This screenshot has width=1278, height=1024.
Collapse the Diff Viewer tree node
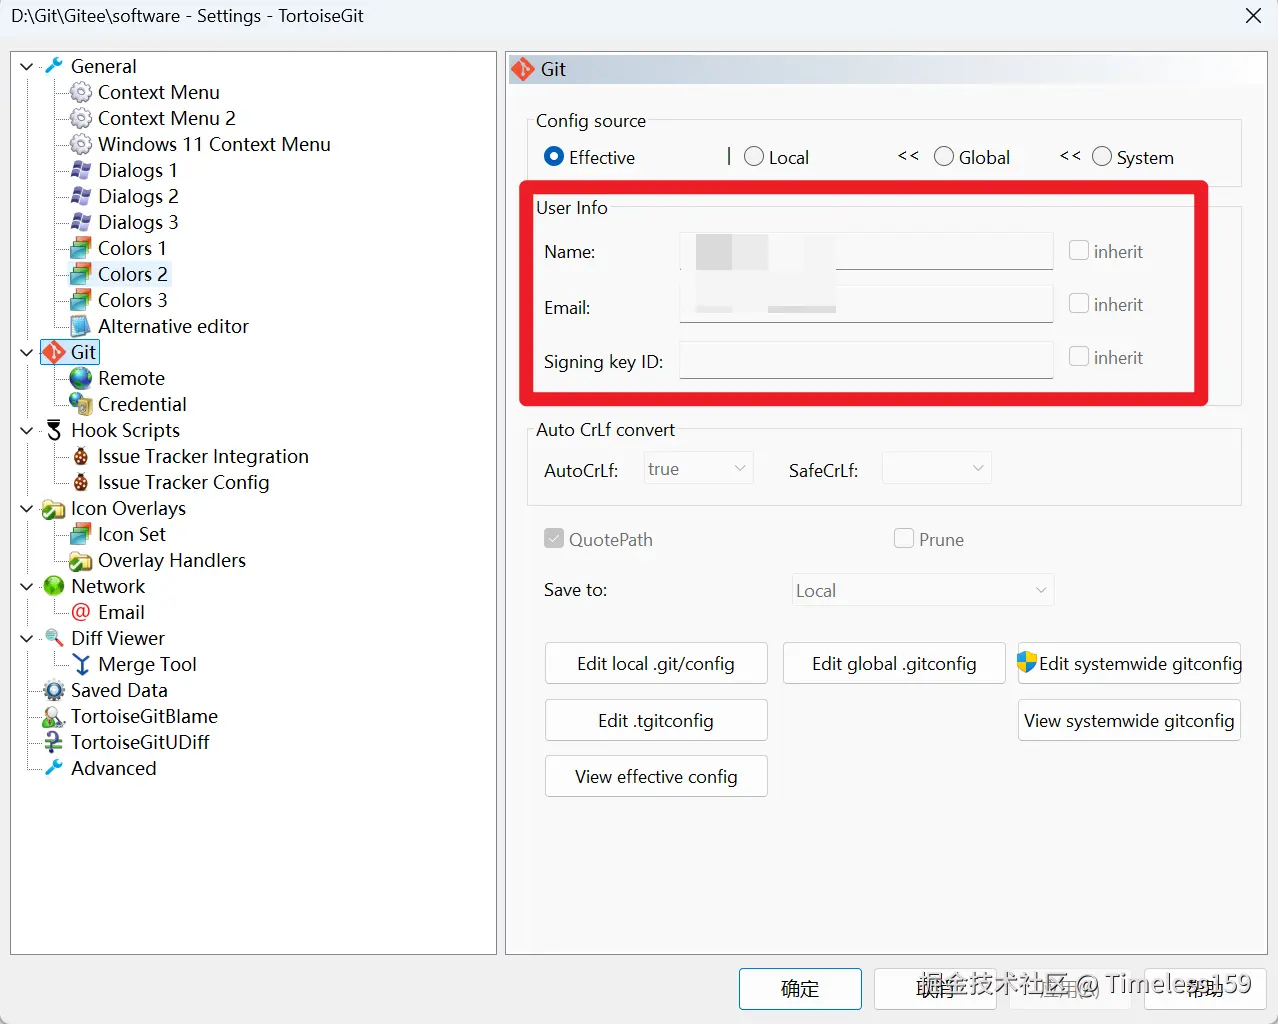point(27,638)
